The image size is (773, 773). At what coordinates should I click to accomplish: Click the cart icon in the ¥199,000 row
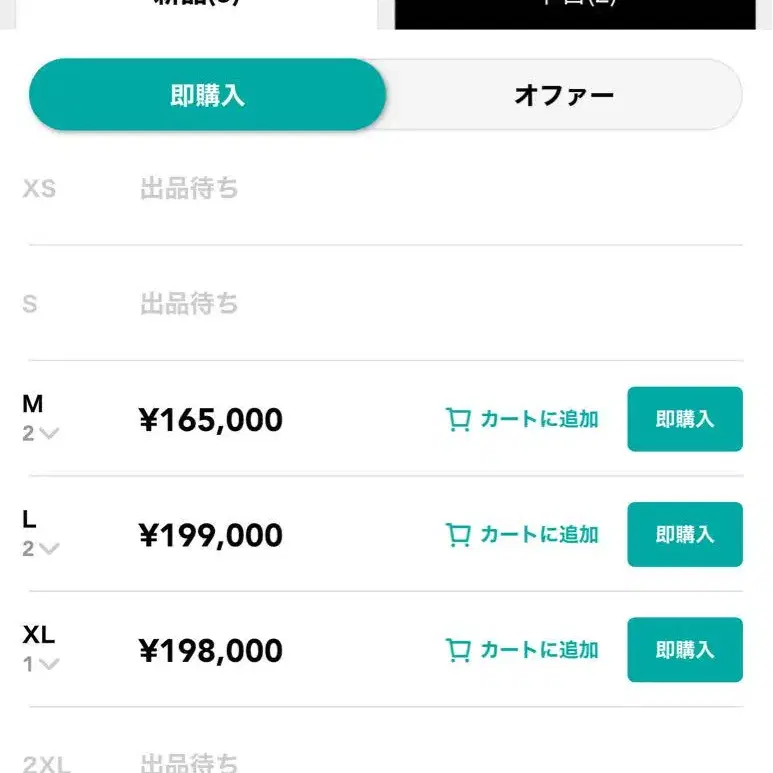tap(458, 535)
